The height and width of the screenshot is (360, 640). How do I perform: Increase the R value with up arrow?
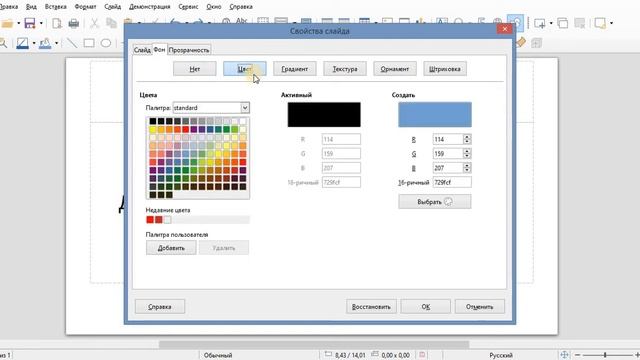[x=467, y=137]
